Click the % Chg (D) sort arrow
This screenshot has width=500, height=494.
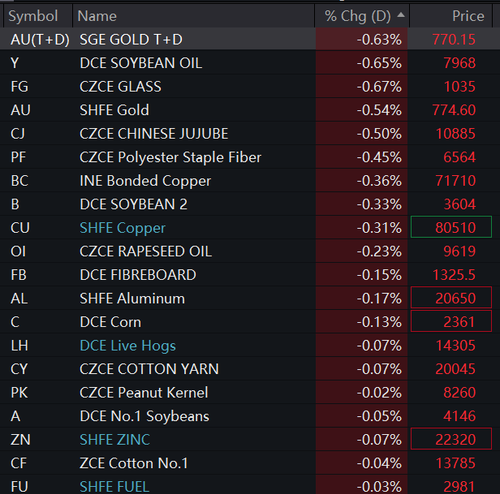pyautogui.click(x=401, y=15)
